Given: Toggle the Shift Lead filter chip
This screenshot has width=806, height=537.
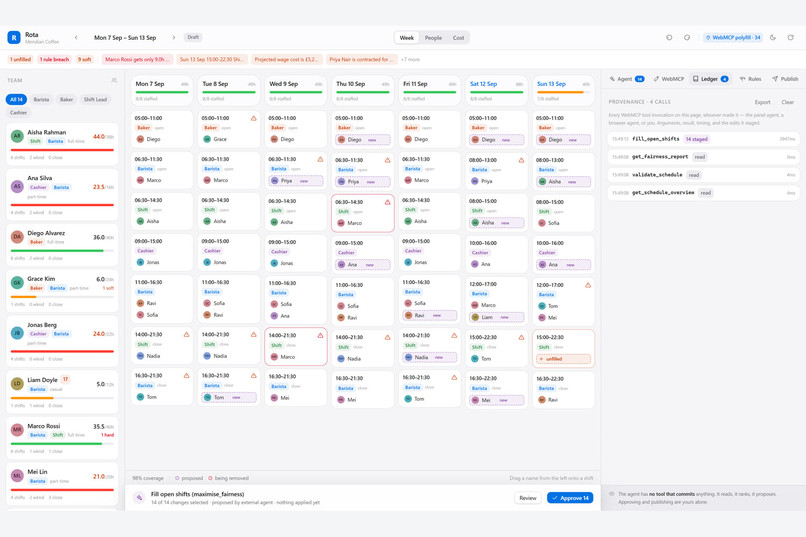Looking at the screenshot, I should 95,99.
